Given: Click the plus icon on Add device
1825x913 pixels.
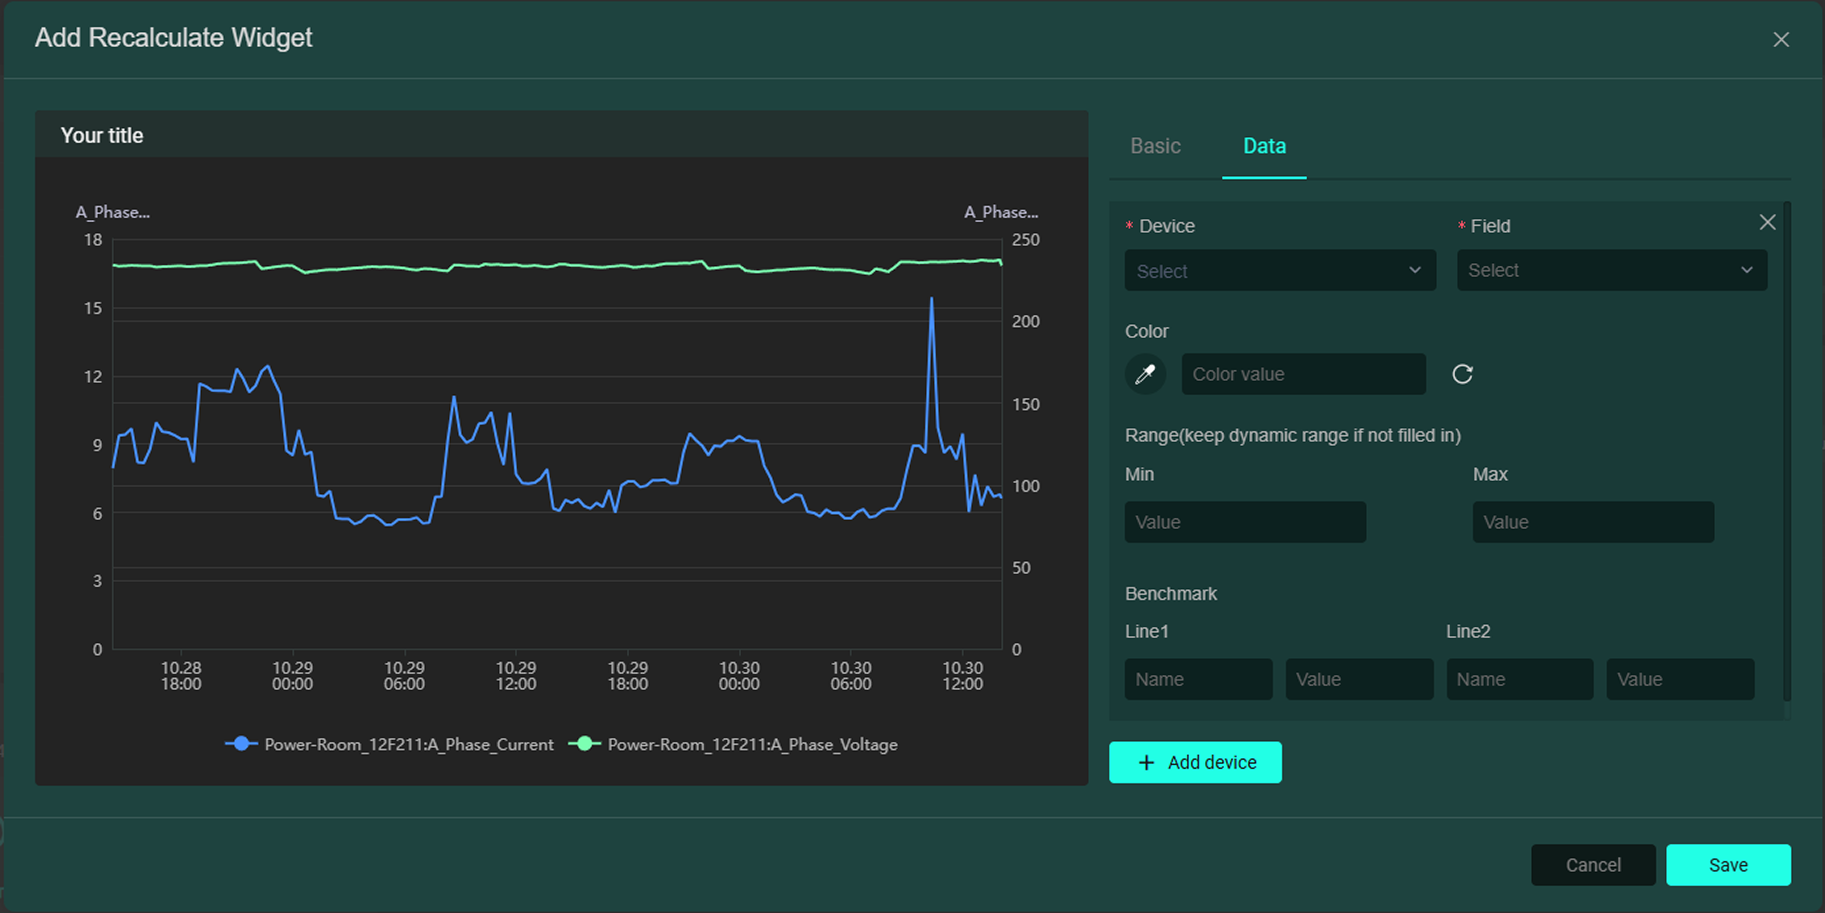Looking at the screenshot, I should [1146, 763].
